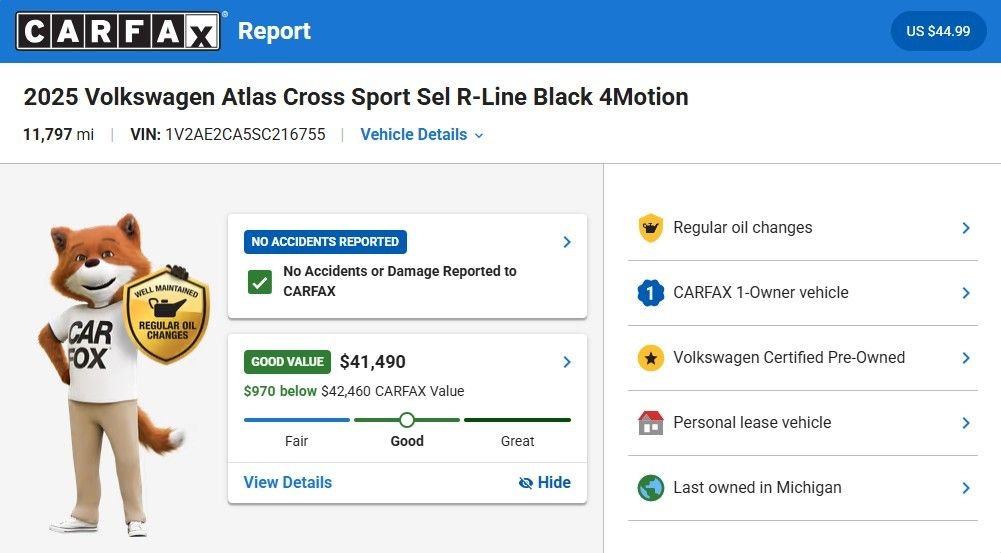
Task: Open the Last owned in Michigan row
Action: tap(802, 488)
